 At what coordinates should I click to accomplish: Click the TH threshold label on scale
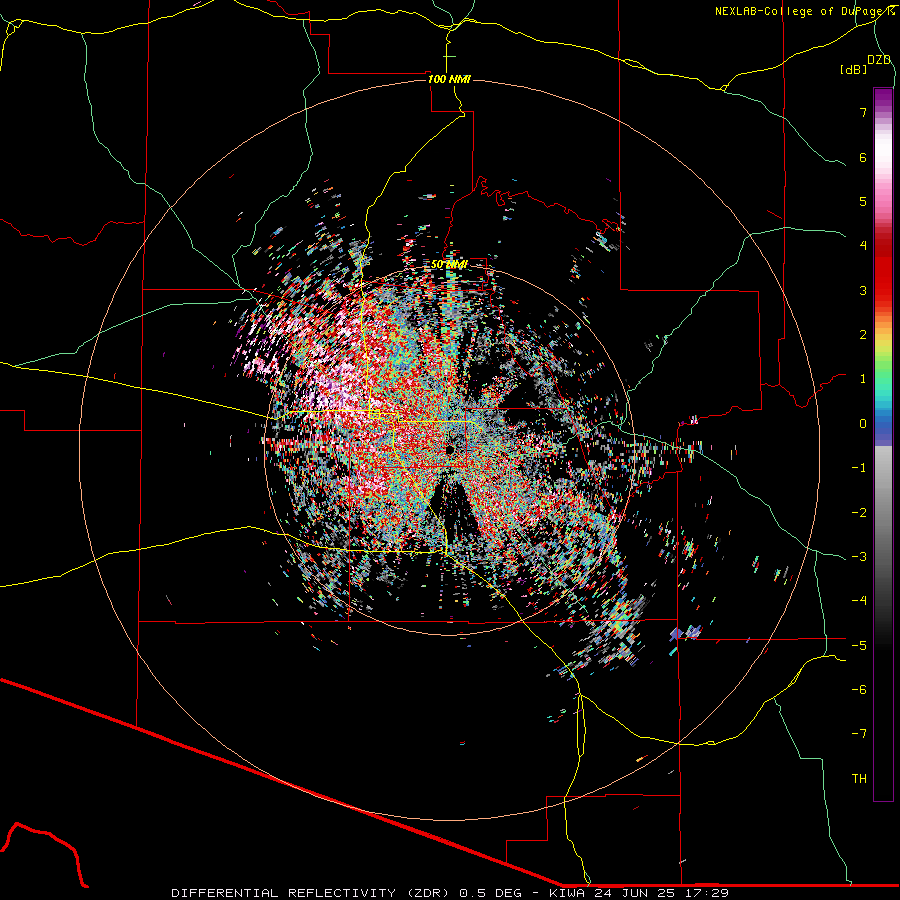pyautogui.click(x=859, y=779)
